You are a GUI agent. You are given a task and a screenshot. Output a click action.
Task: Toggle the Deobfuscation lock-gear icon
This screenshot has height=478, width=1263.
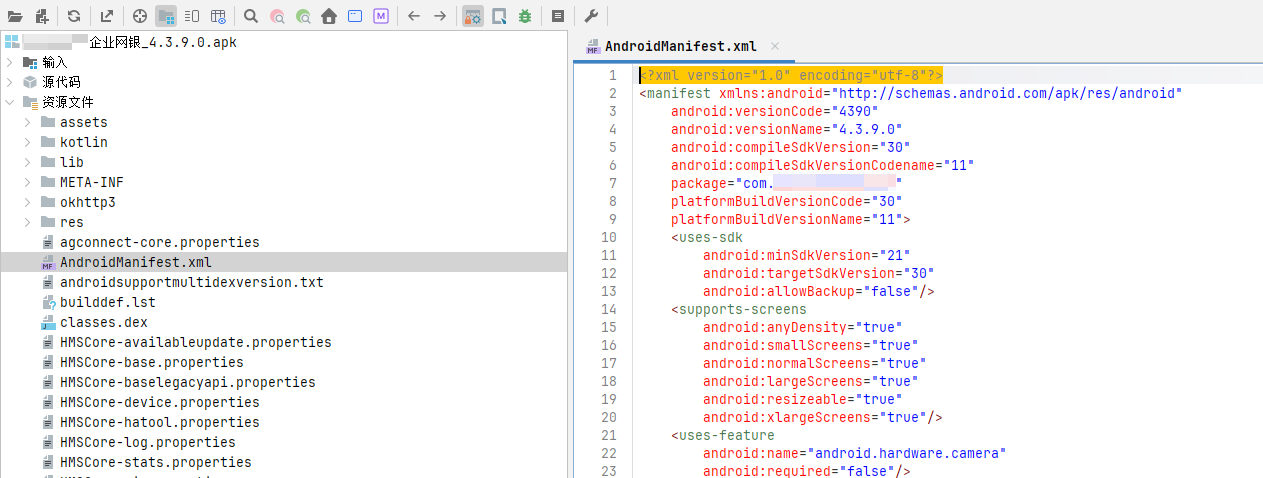473,16
